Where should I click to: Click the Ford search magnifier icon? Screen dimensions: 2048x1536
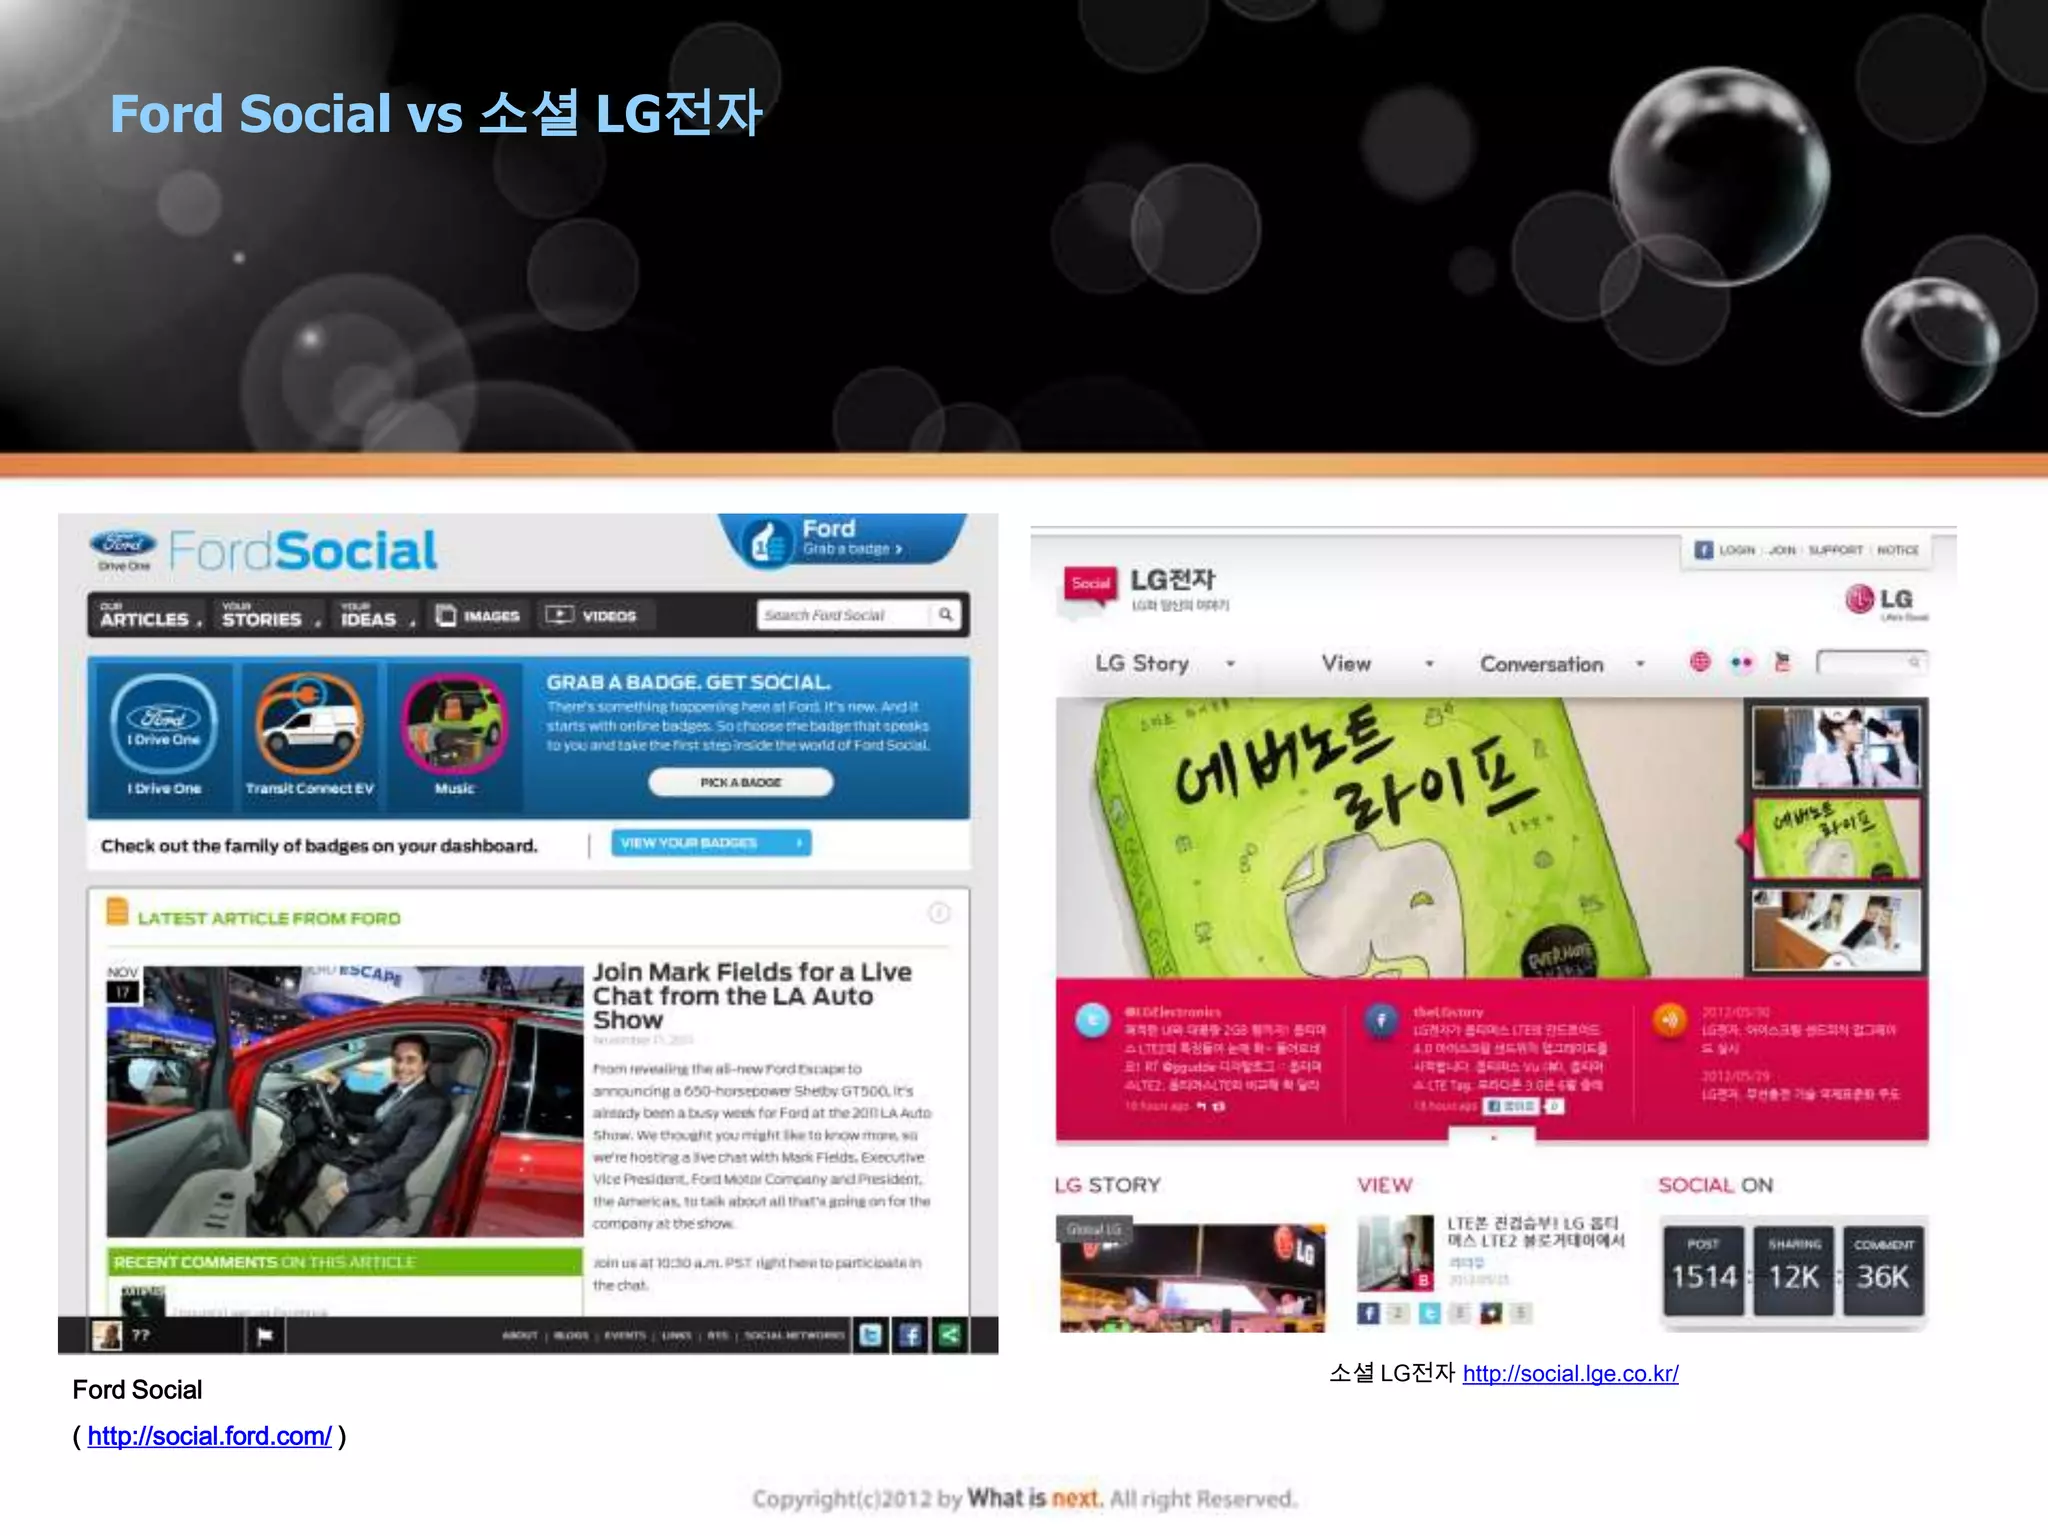[x=945, y=614]
